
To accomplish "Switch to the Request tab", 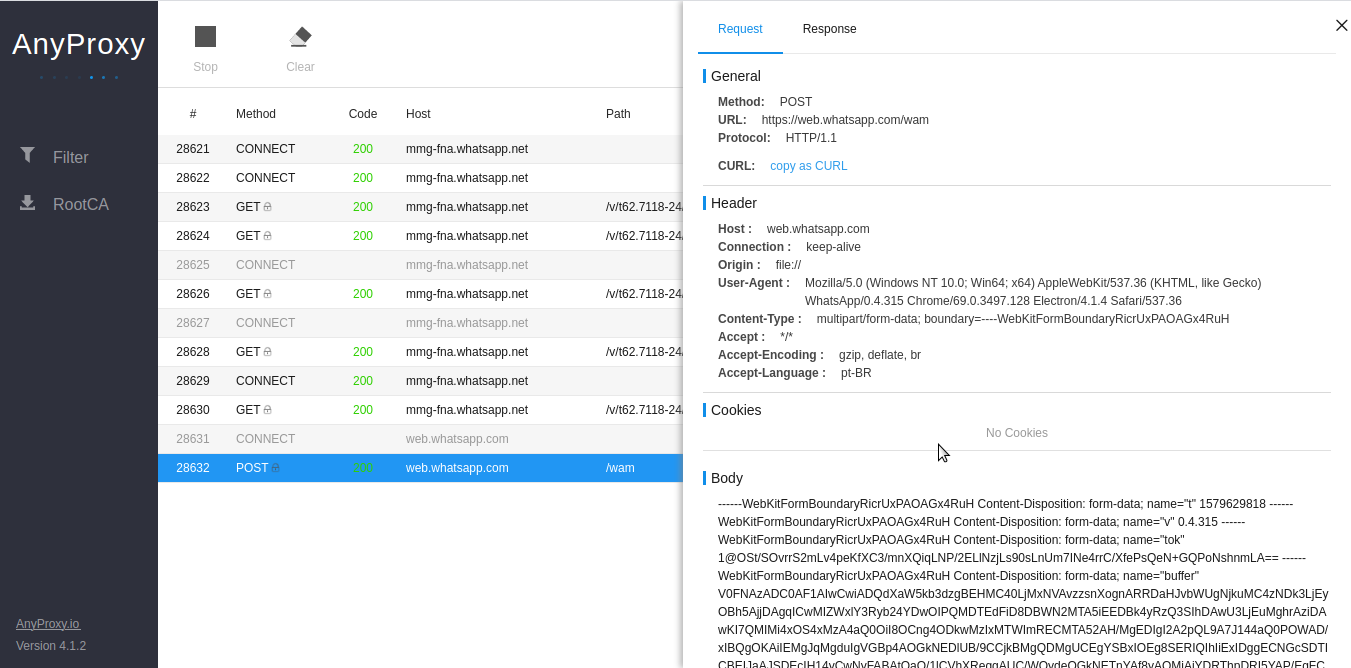I will (x=740, y=29).
